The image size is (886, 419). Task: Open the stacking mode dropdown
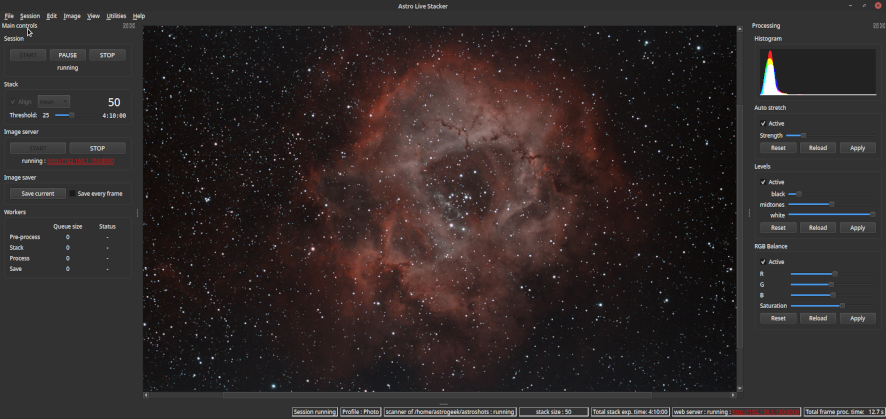(x=55, y=101)
